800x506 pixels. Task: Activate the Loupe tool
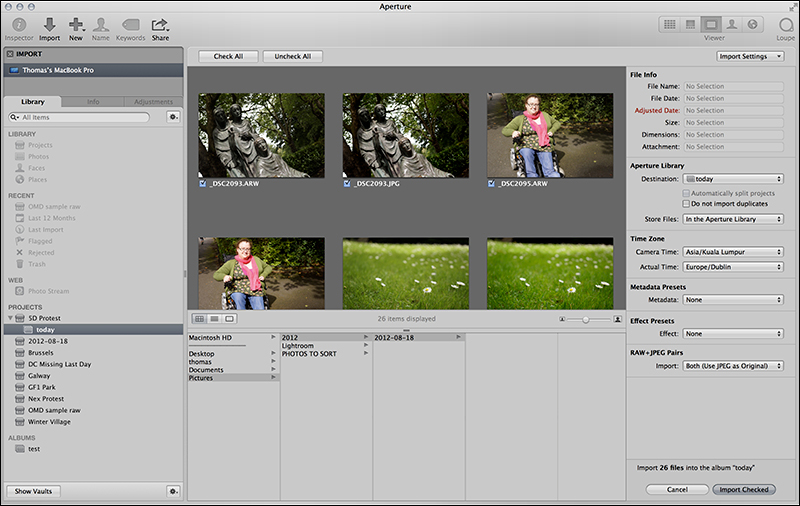[786, 24]
